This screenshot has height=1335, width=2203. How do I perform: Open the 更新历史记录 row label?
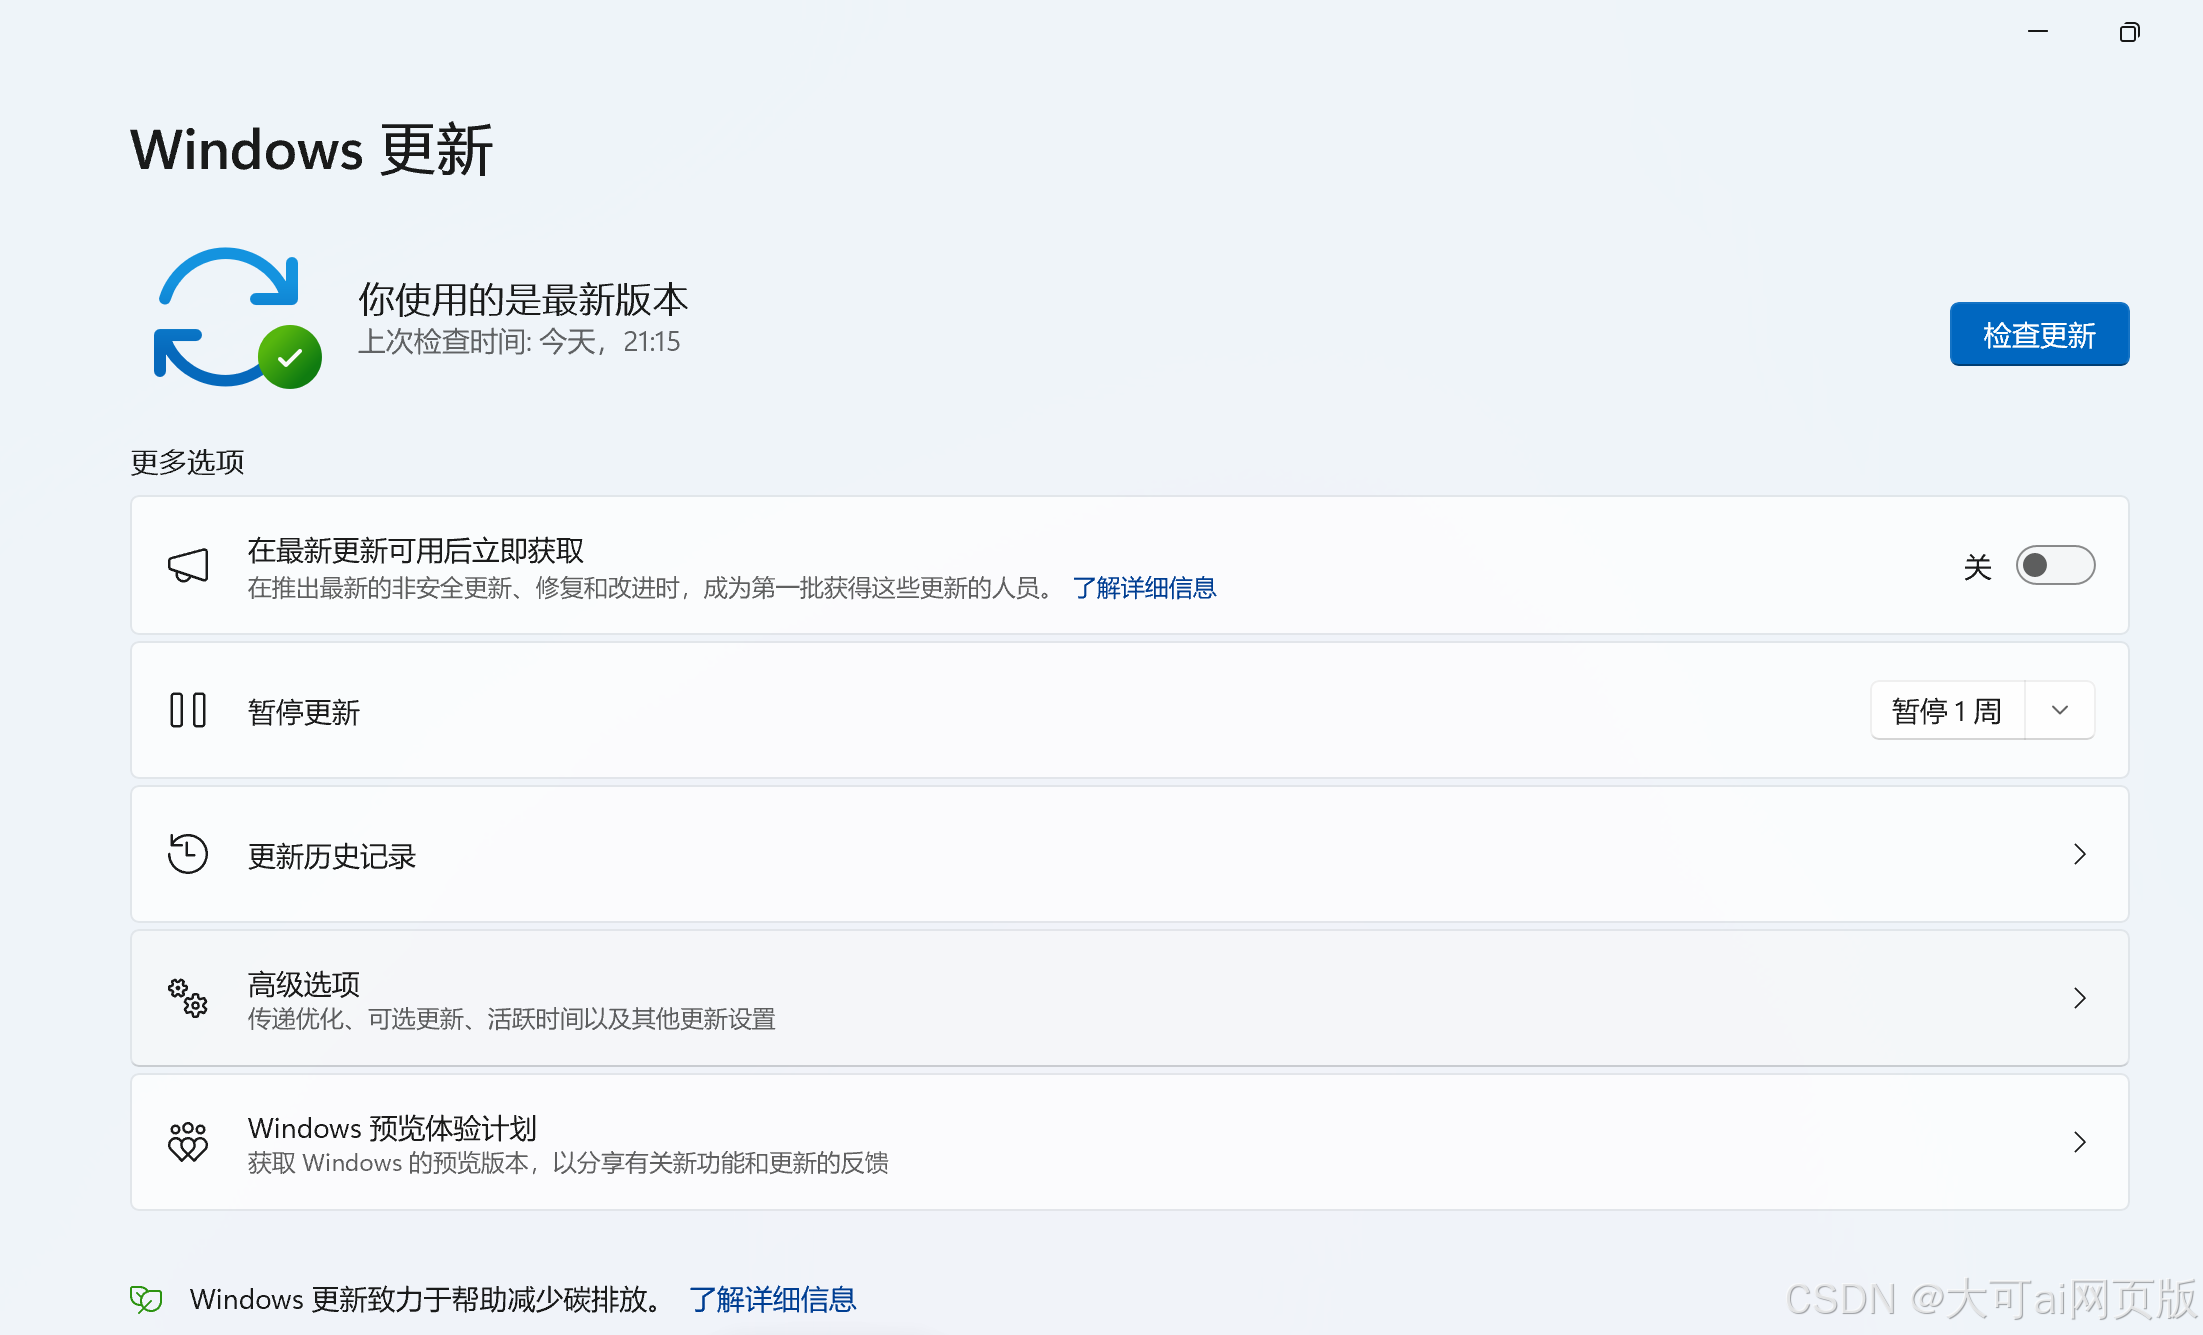click(332, 856)
